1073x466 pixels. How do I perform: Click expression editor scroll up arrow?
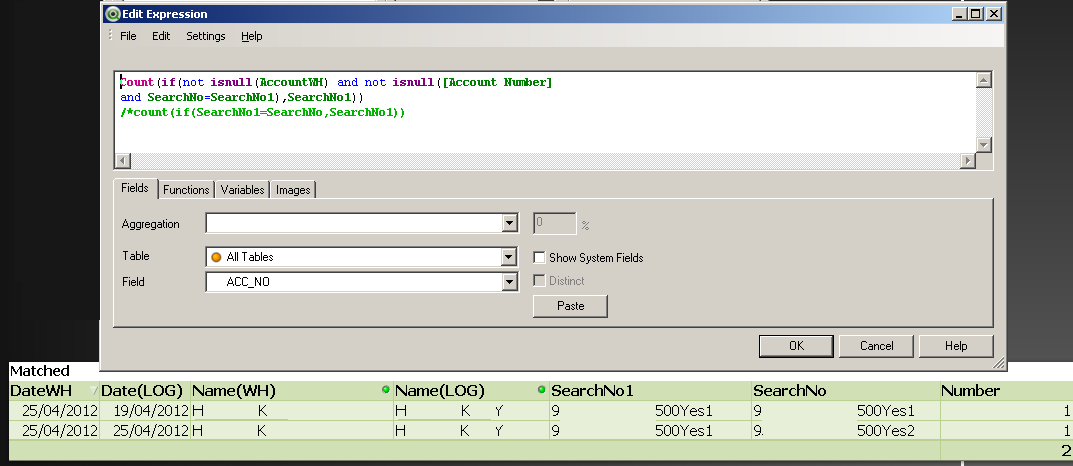(983, 81)
